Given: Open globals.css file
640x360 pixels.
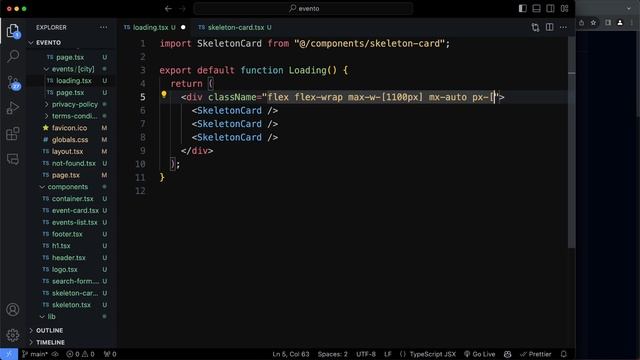Looking at the screenshot, I should (x=70, y=140).
